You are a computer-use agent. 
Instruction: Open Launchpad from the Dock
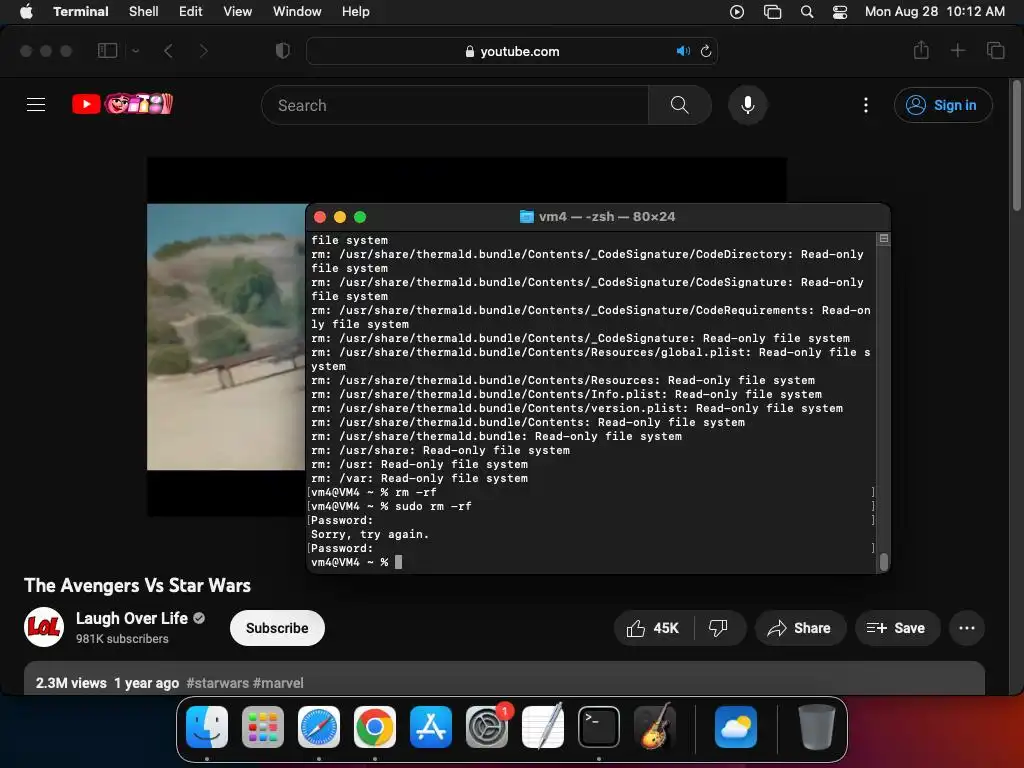[263, 727]
